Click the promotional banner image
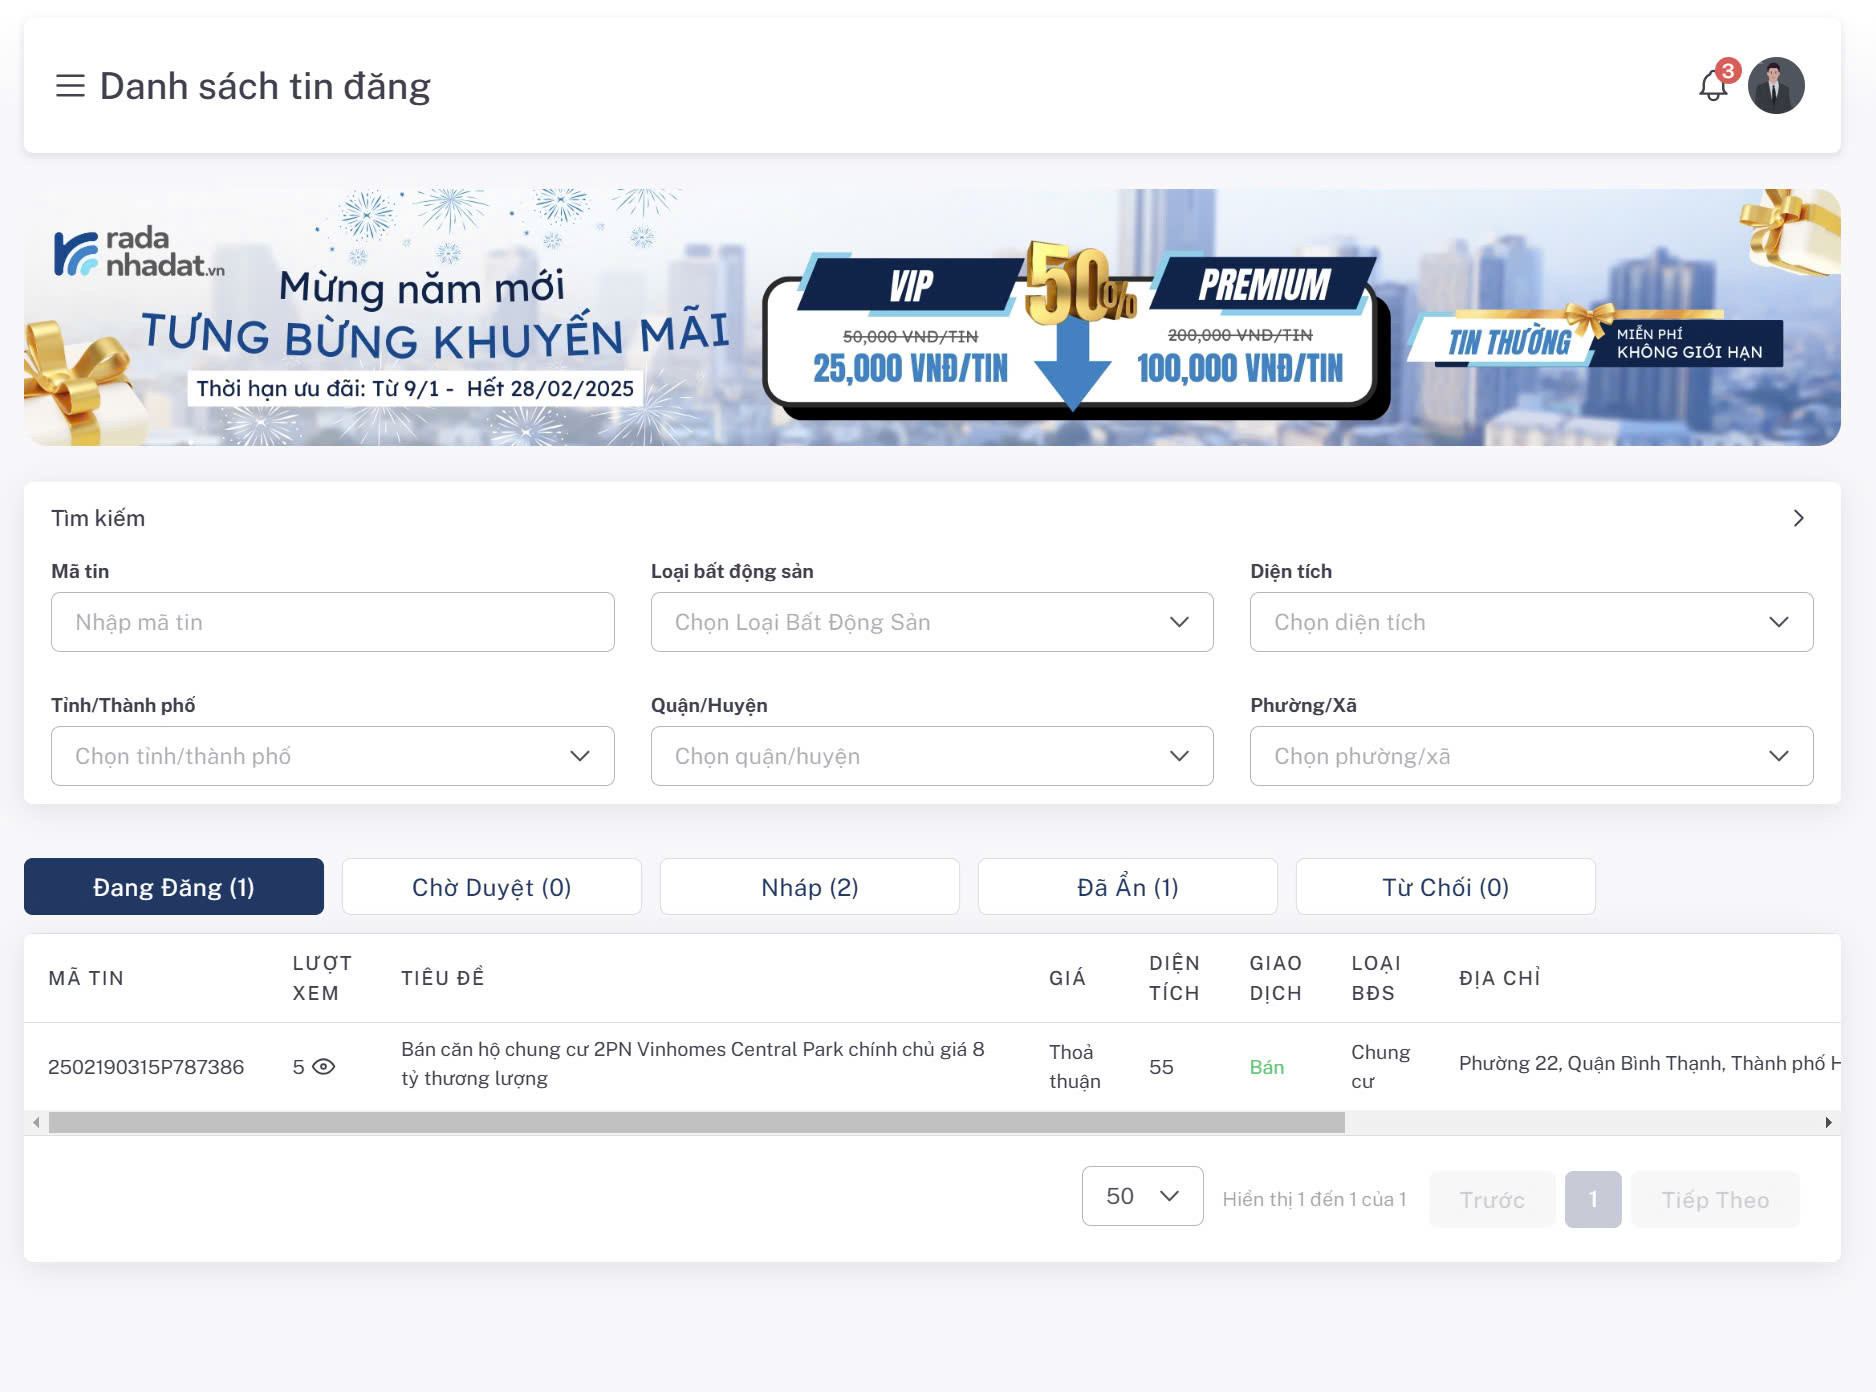This screenshot has height=1392, width=1876. [932, 317]
